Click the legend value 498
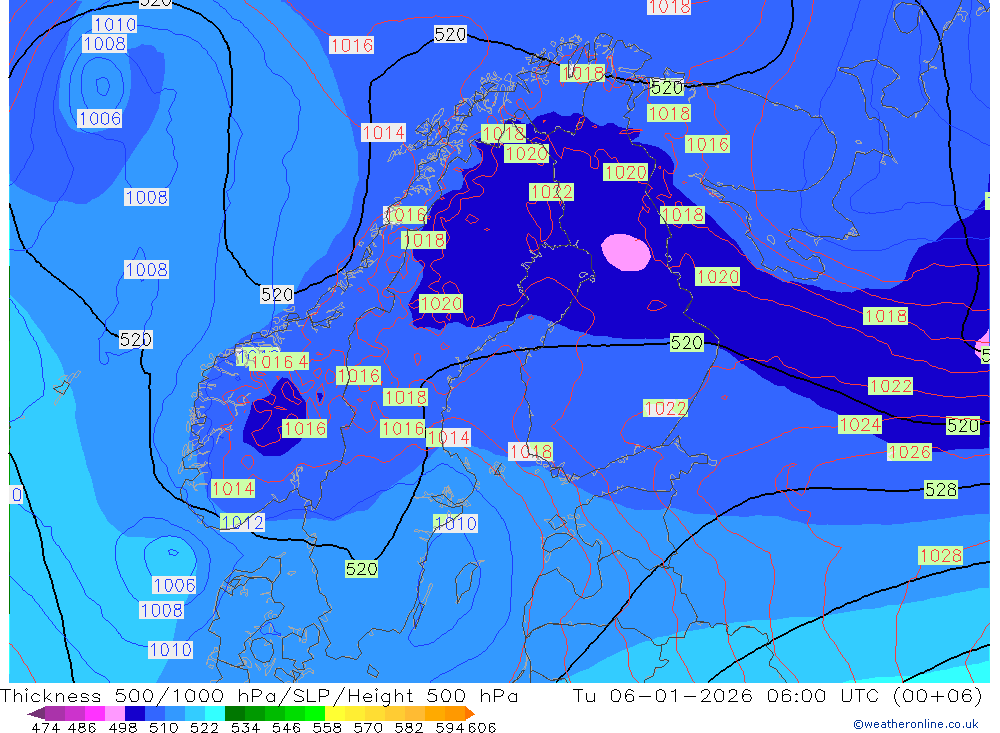 pos(123,727)
